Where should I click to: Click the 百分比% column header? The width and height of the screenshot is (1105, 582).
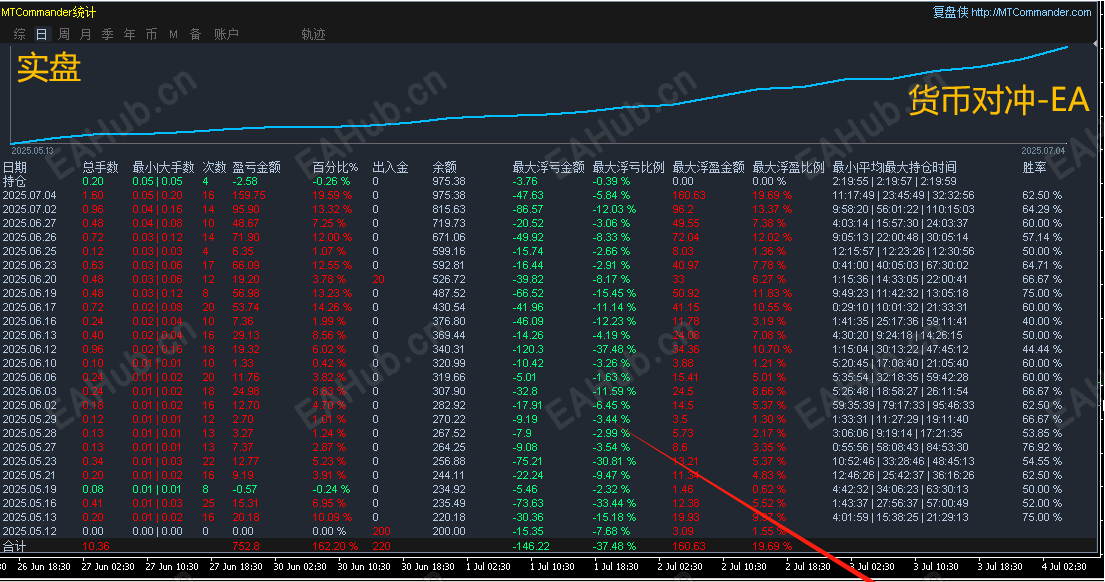pyautogui.click(x=335, y=167)
